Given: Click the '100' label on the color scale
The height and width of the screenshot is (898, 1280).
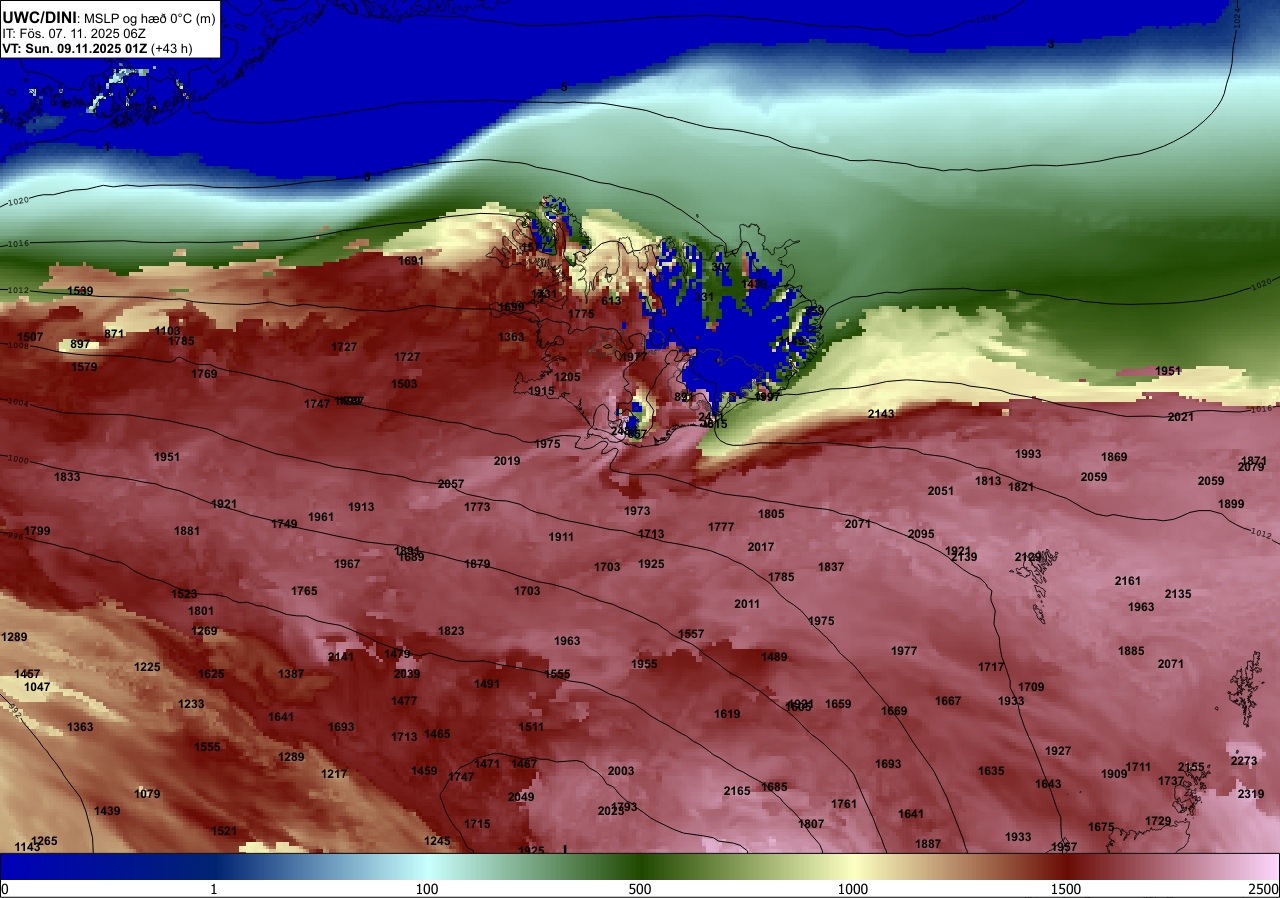Looking at the screenshot, I should tap(427, 889).
